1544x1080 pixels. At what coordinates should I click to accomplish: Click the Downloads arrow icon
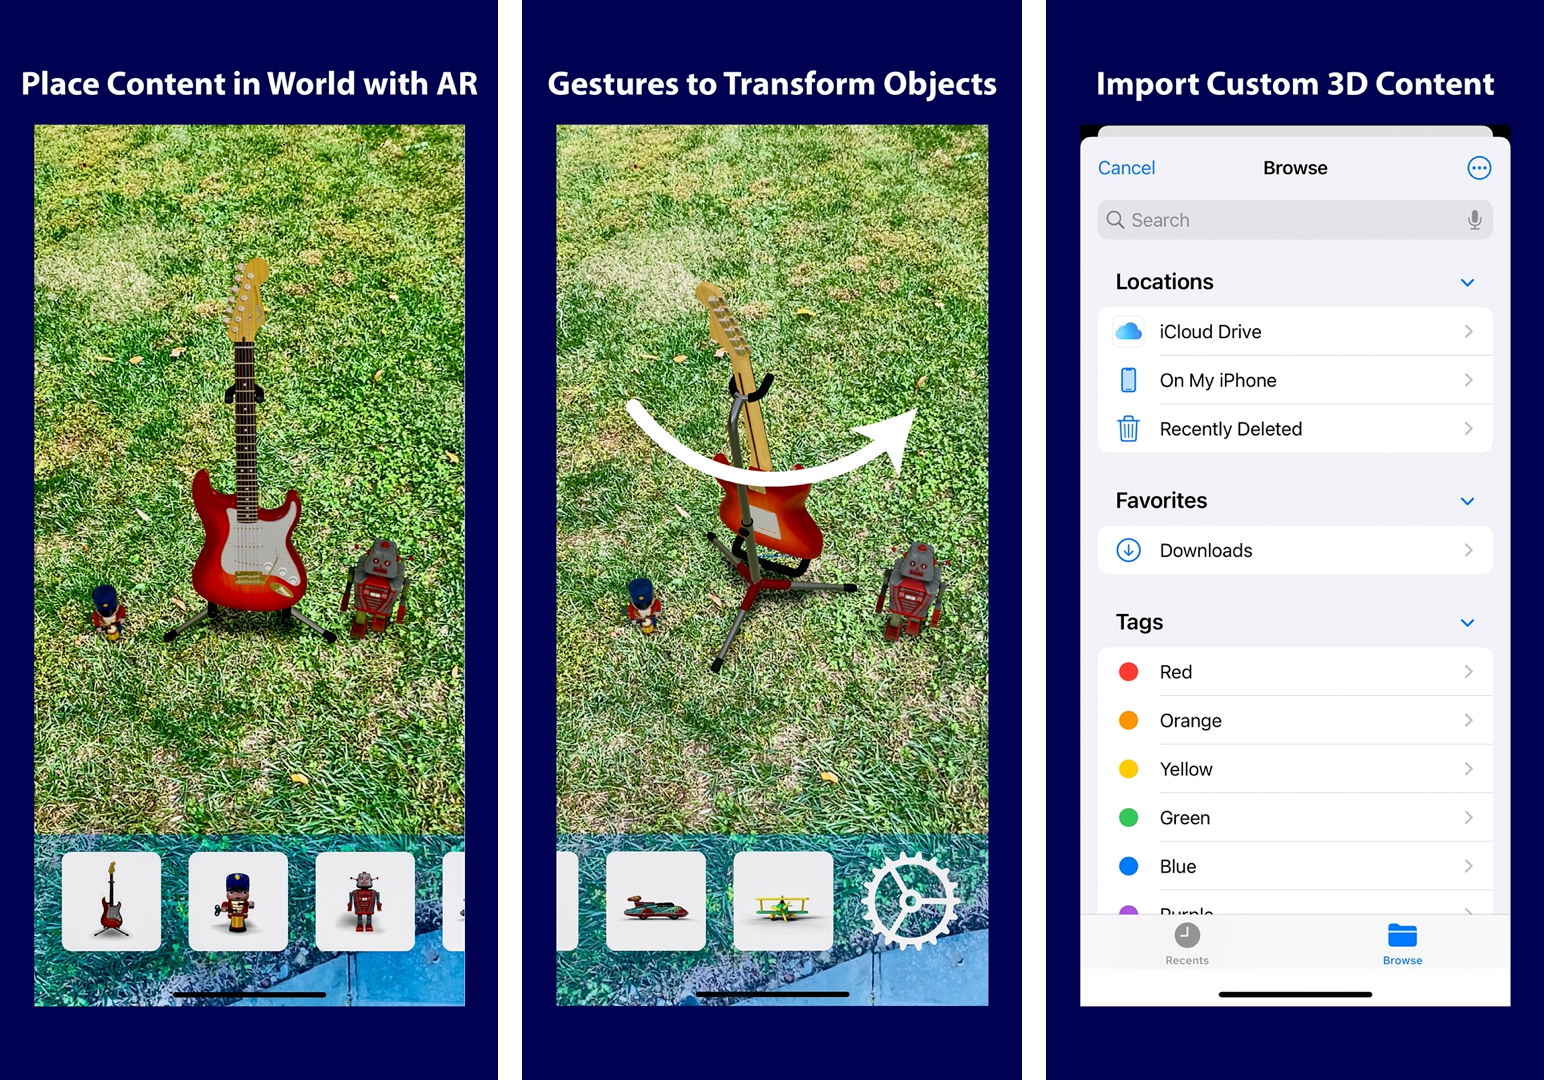[1128, 550]
